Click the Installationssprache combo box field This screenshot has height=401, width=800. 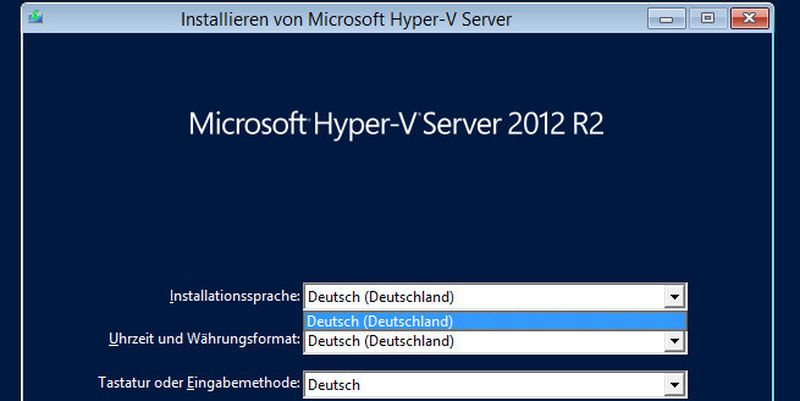pyautogui.click(x=495, y=297)
